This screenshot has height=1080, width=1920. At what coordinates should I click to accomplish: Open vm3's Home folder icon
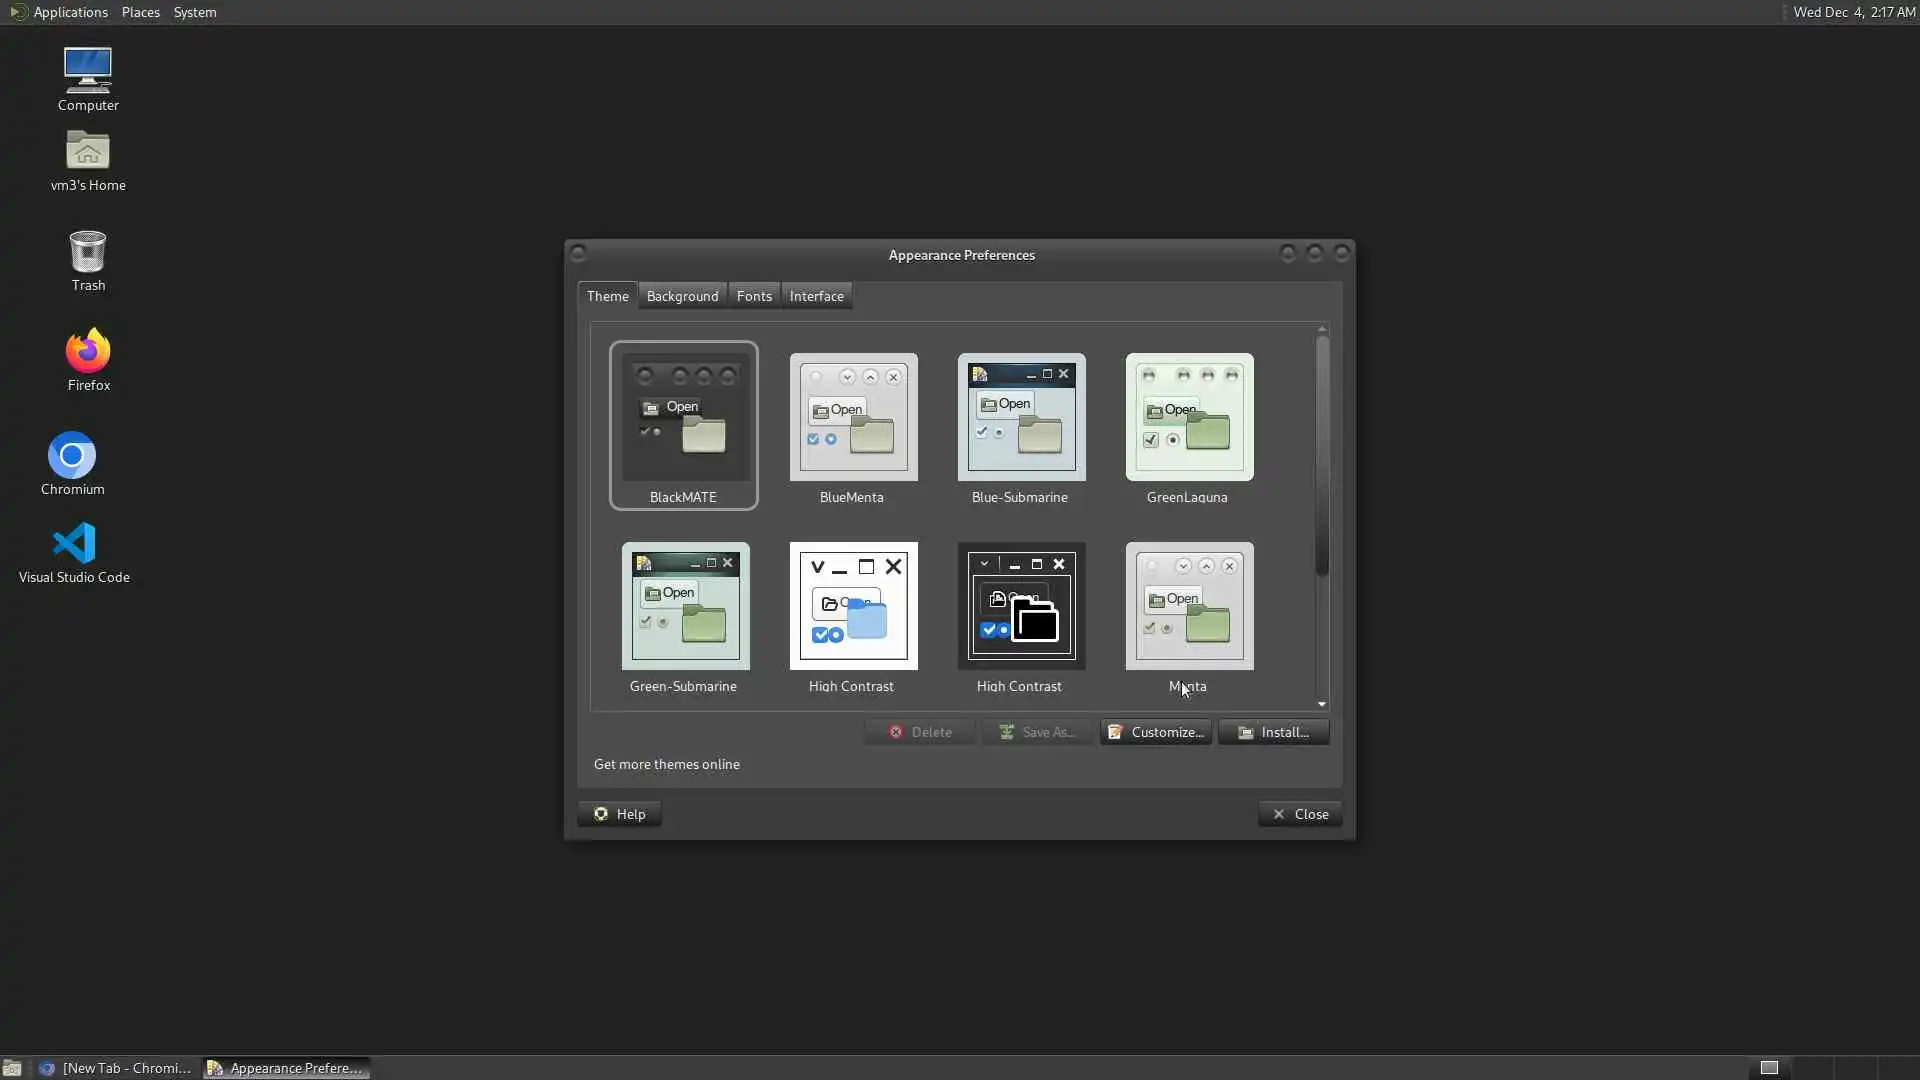tap(88, 152)
